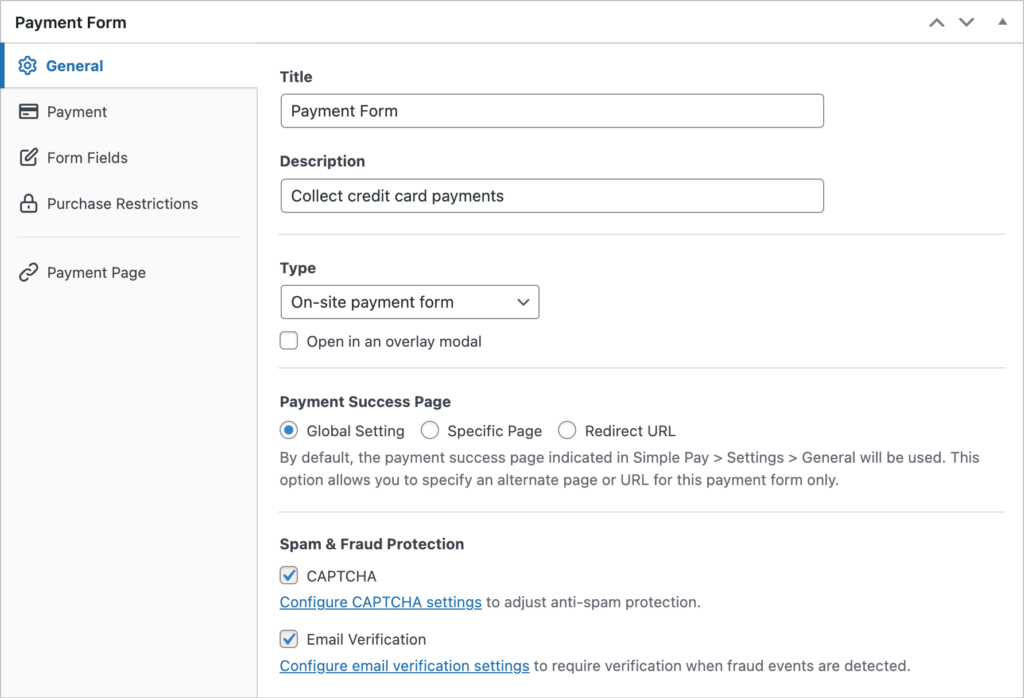Open Configure CAPTCHA settings link
Viewport: 1024px width, 698px height.
pos(380,602)
